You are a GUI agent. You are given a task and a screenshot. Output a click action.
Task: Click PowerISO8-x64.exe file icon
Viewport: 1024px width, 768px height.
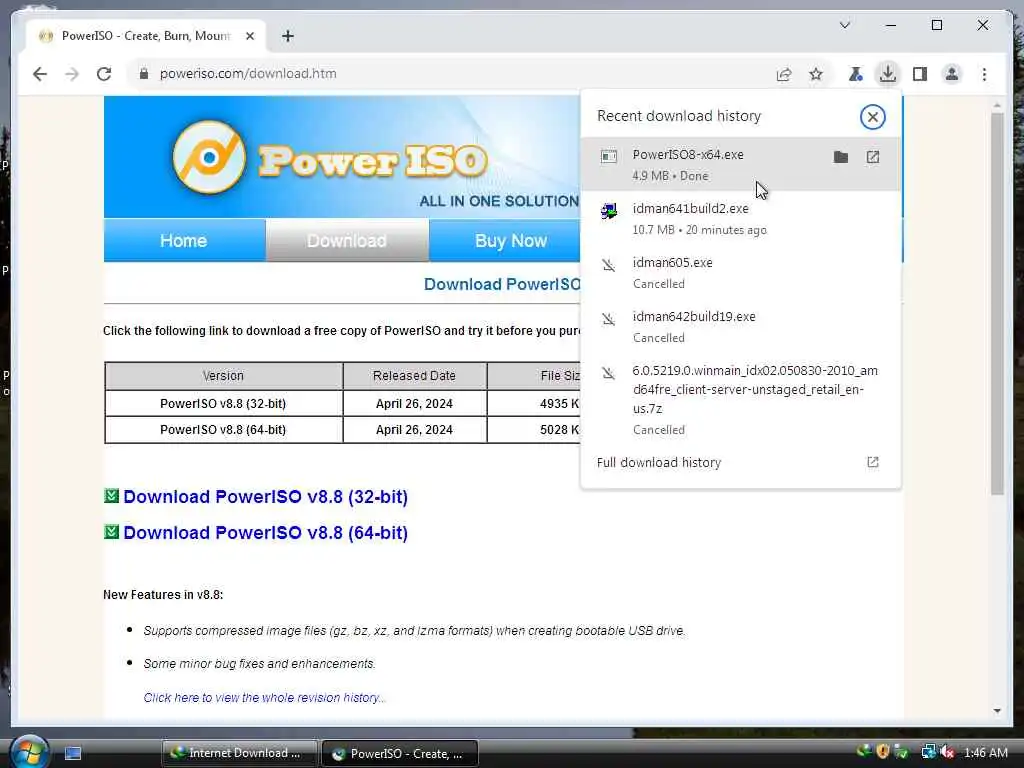[609, 157]
